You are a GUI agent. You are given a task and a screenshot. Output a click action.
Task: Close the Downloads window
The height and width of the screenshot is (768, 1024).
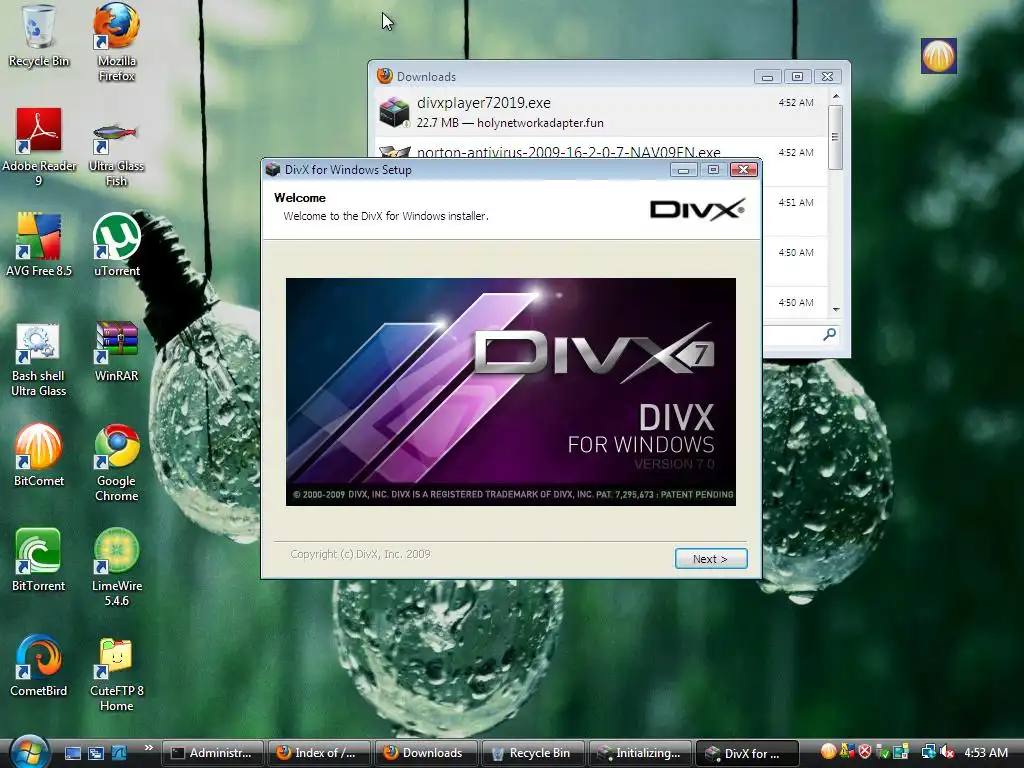coord(827,76)
